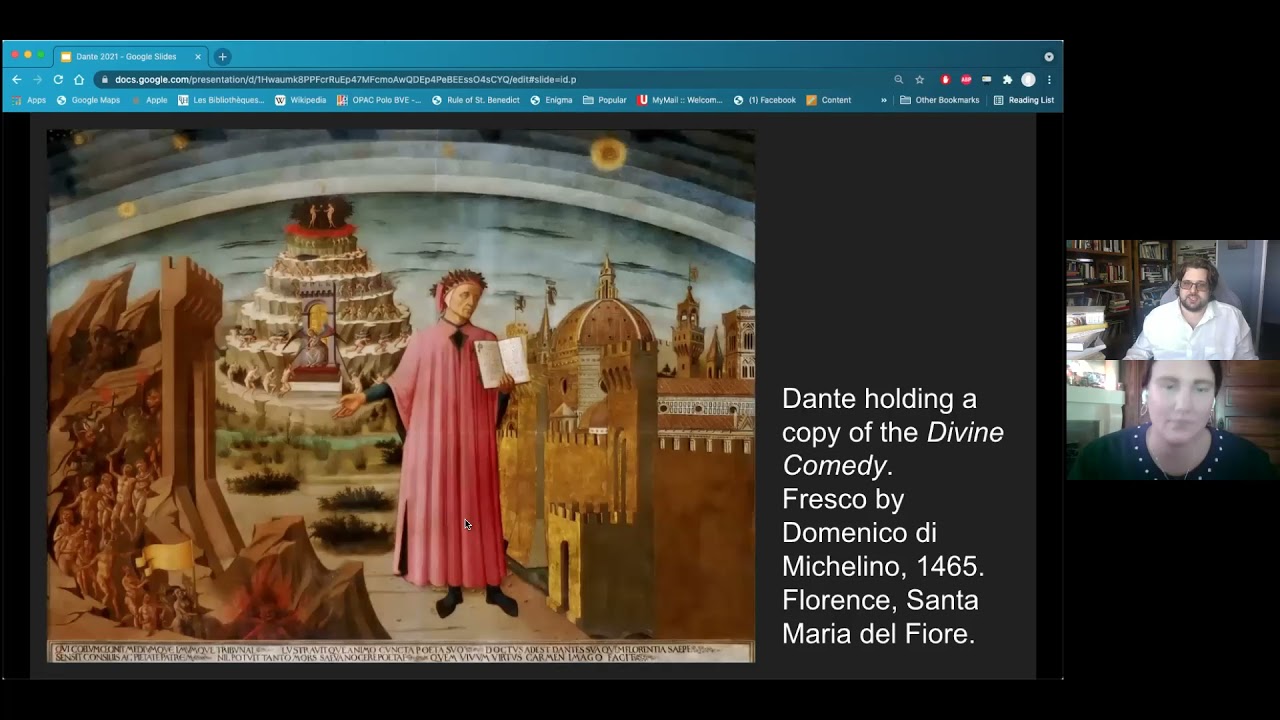1280x720 pixels.
Task: Open the tab search dropdown arrow
Action: coord(1049,57)
